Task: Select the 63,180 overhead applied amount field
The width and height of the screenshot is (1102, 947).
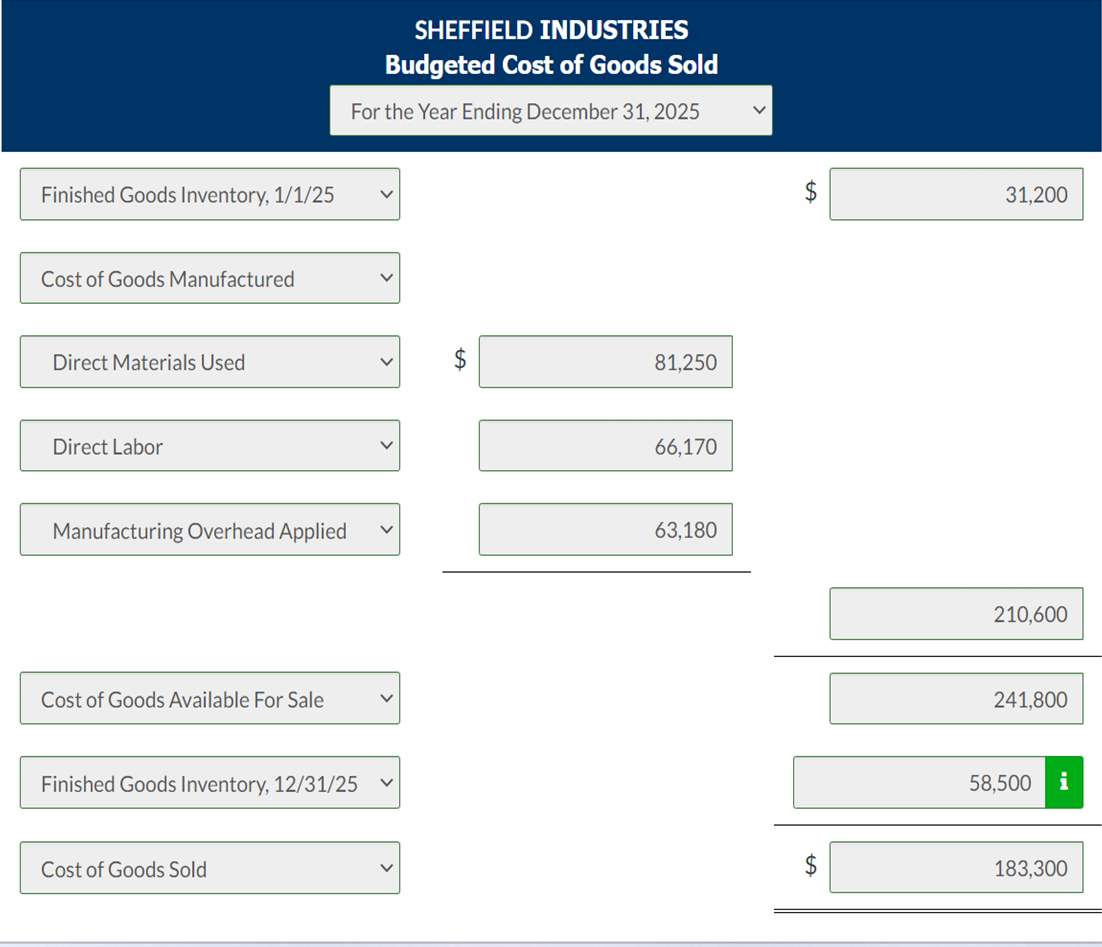Action: [x=605, y=529]
